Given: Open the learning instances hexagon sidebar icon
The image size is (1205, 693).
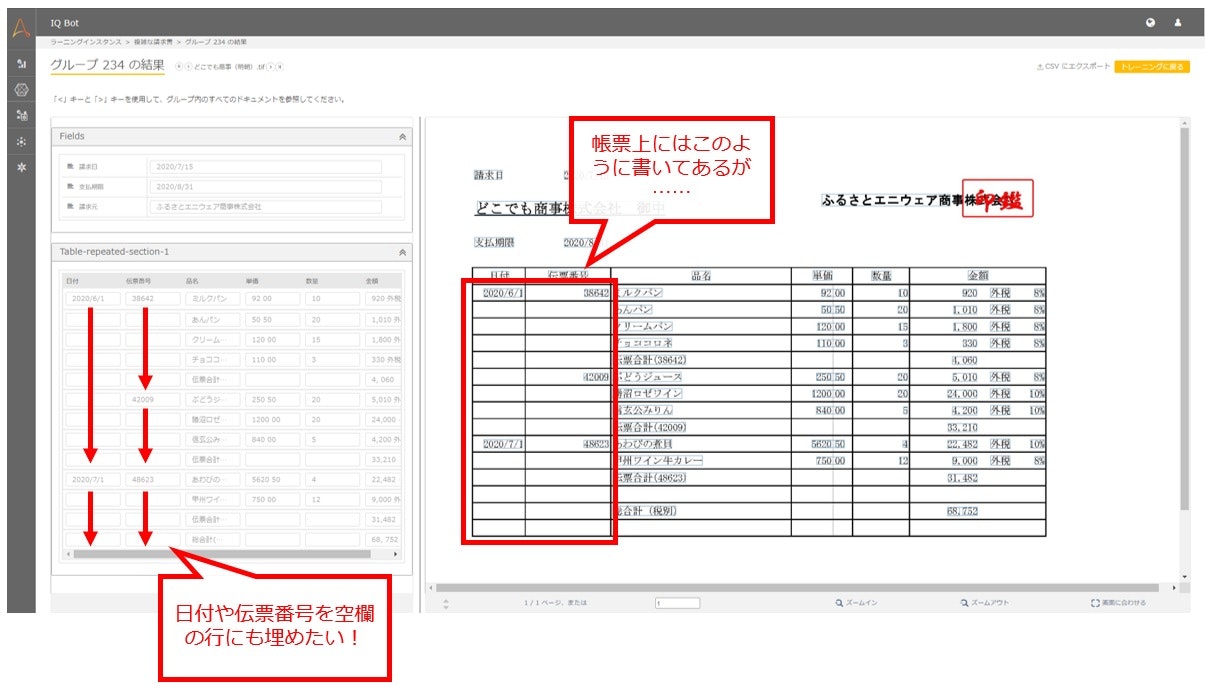Looking at the screenshot, I should 21,90.
